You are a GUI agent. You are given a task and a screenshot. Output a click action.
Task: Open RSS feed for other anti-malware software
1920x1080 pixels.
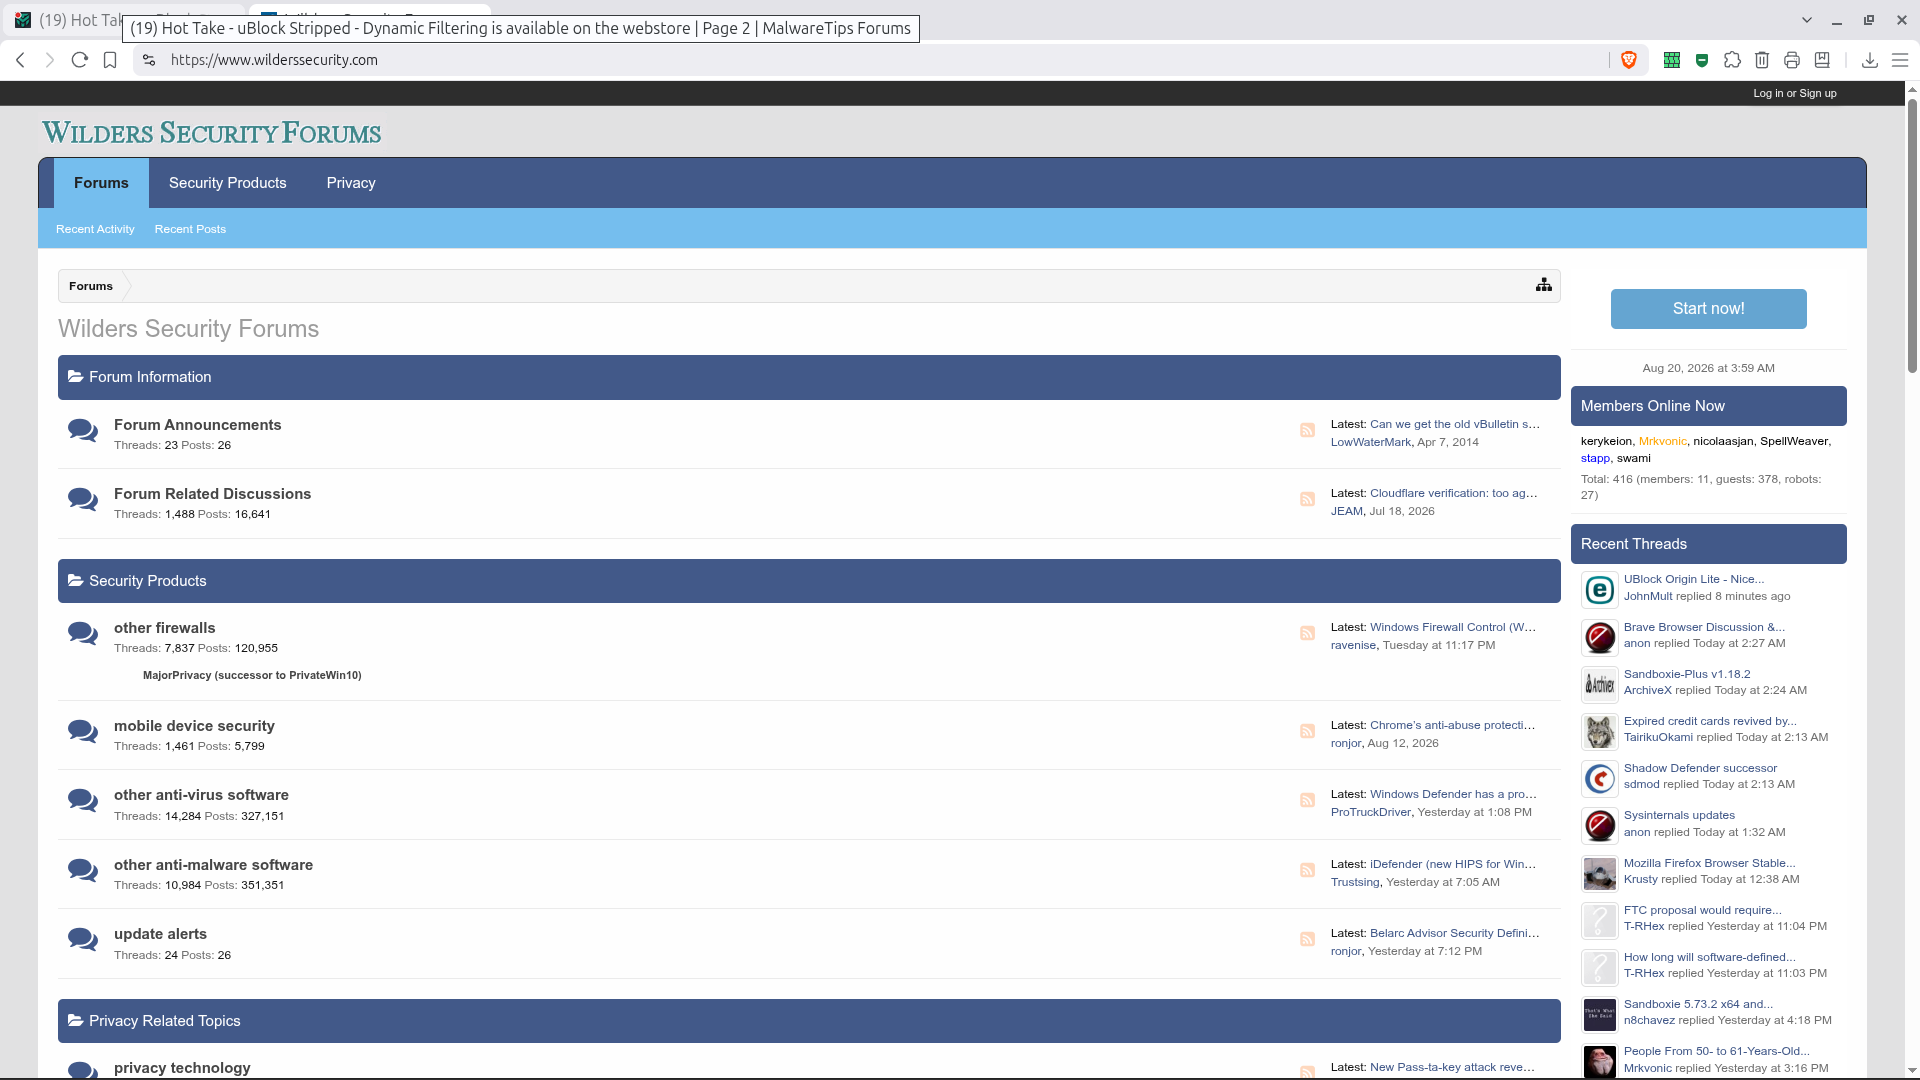pos(1307,870)
